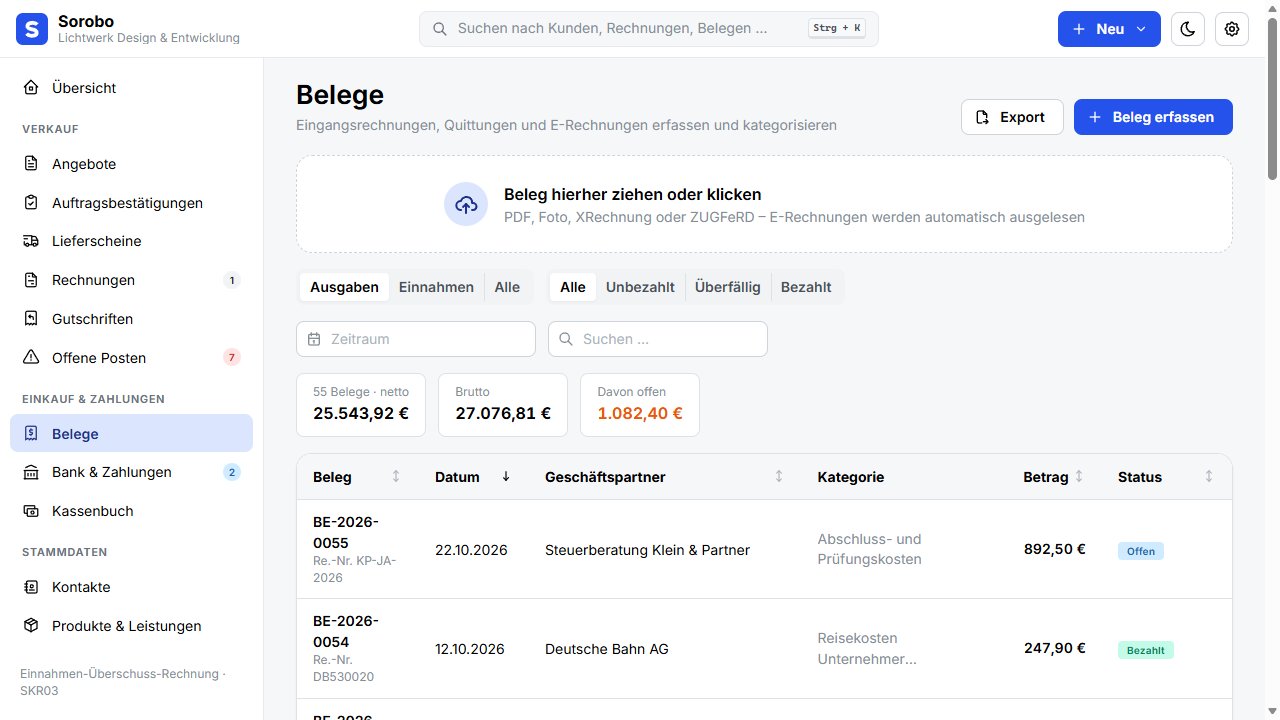The height and width of the screenshot is (720, 1280).
Task: Focus the global search field
Action: pos(648,29)
